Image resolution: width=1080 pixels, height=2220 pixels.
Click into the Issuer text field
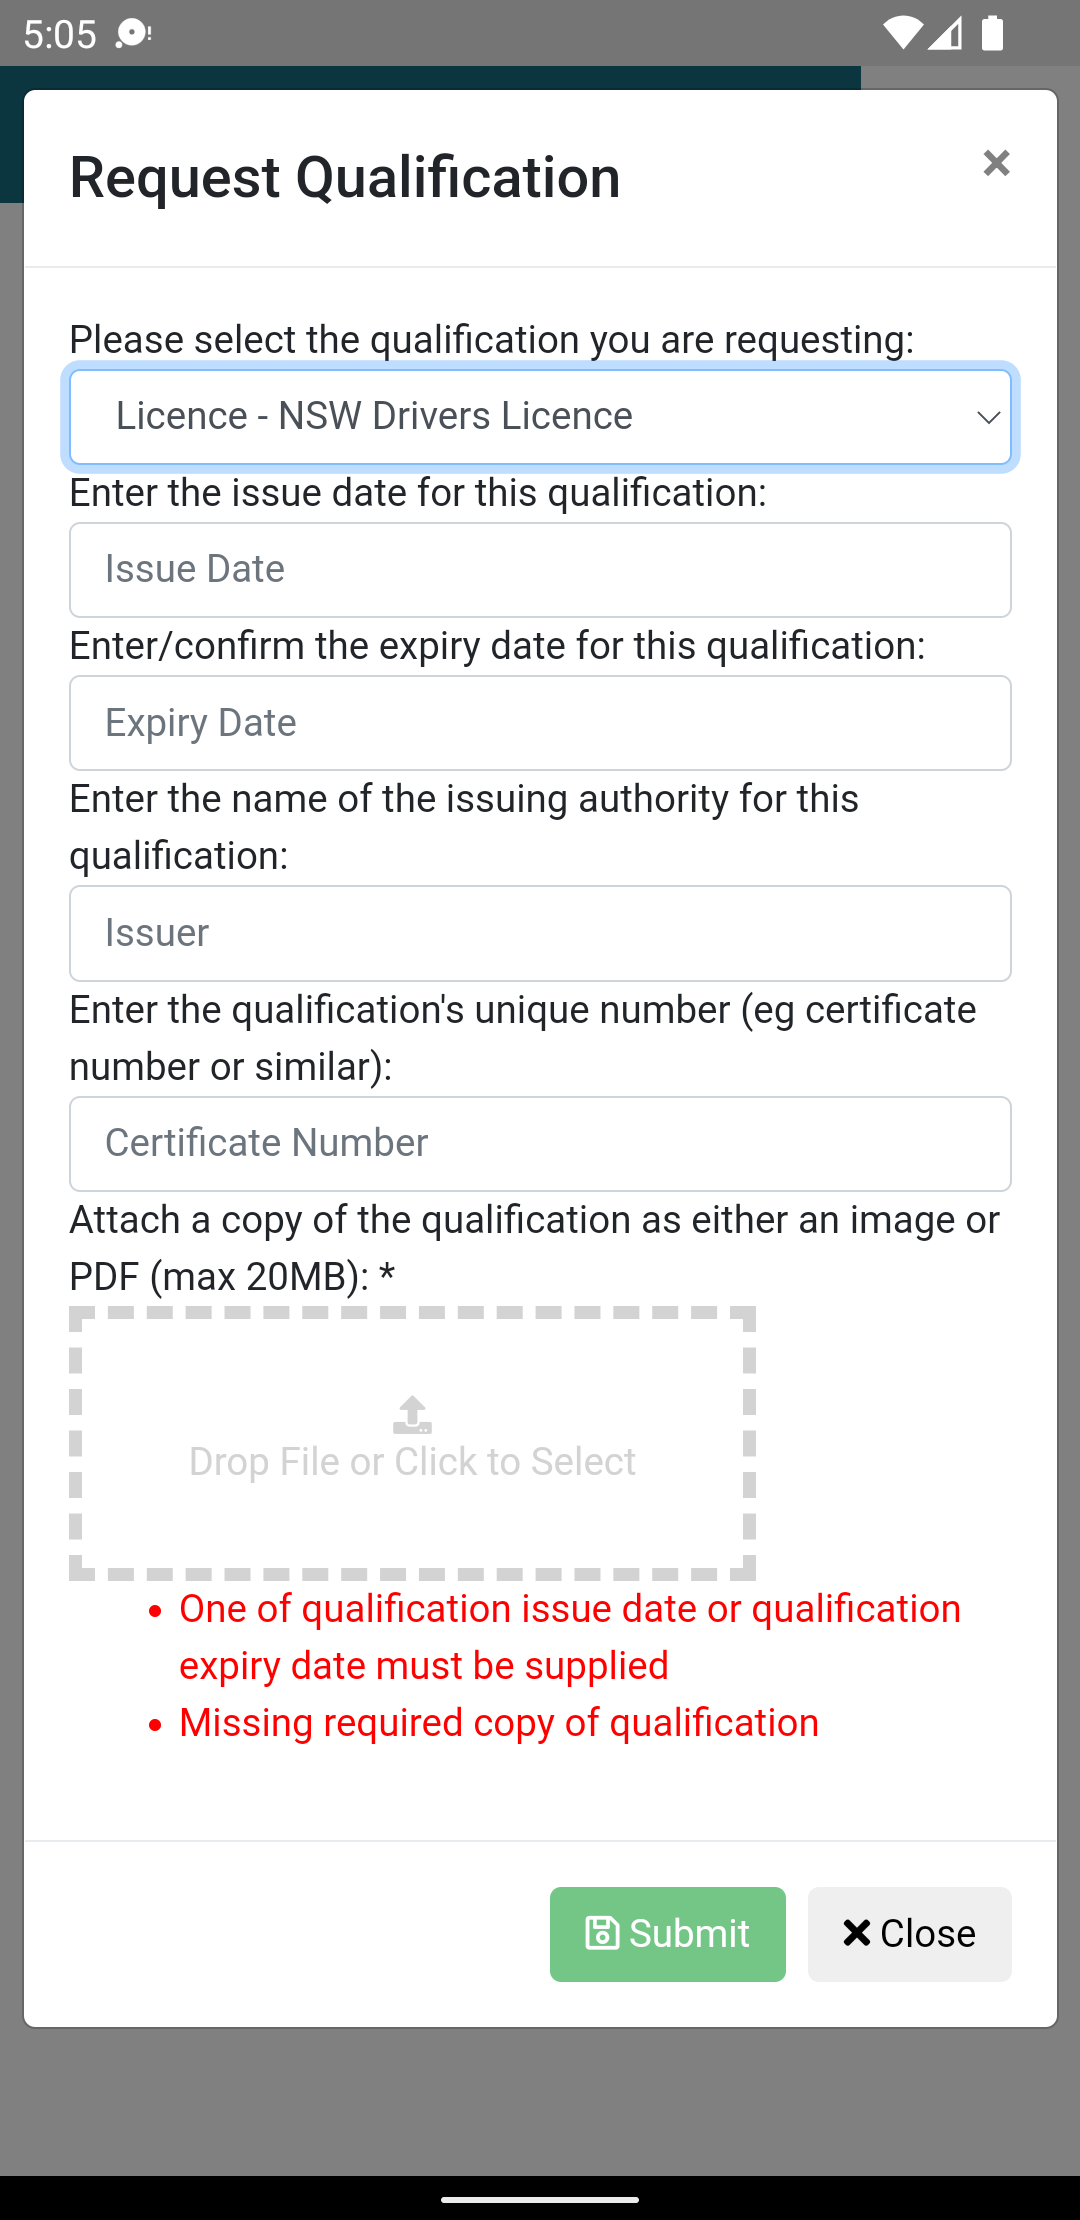[540, 933]
